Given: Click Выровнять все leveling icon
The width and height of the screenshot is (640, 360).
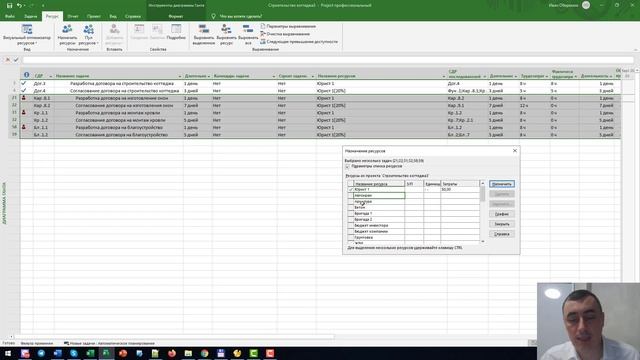Looking at the screenshot, I should [248, 34].
